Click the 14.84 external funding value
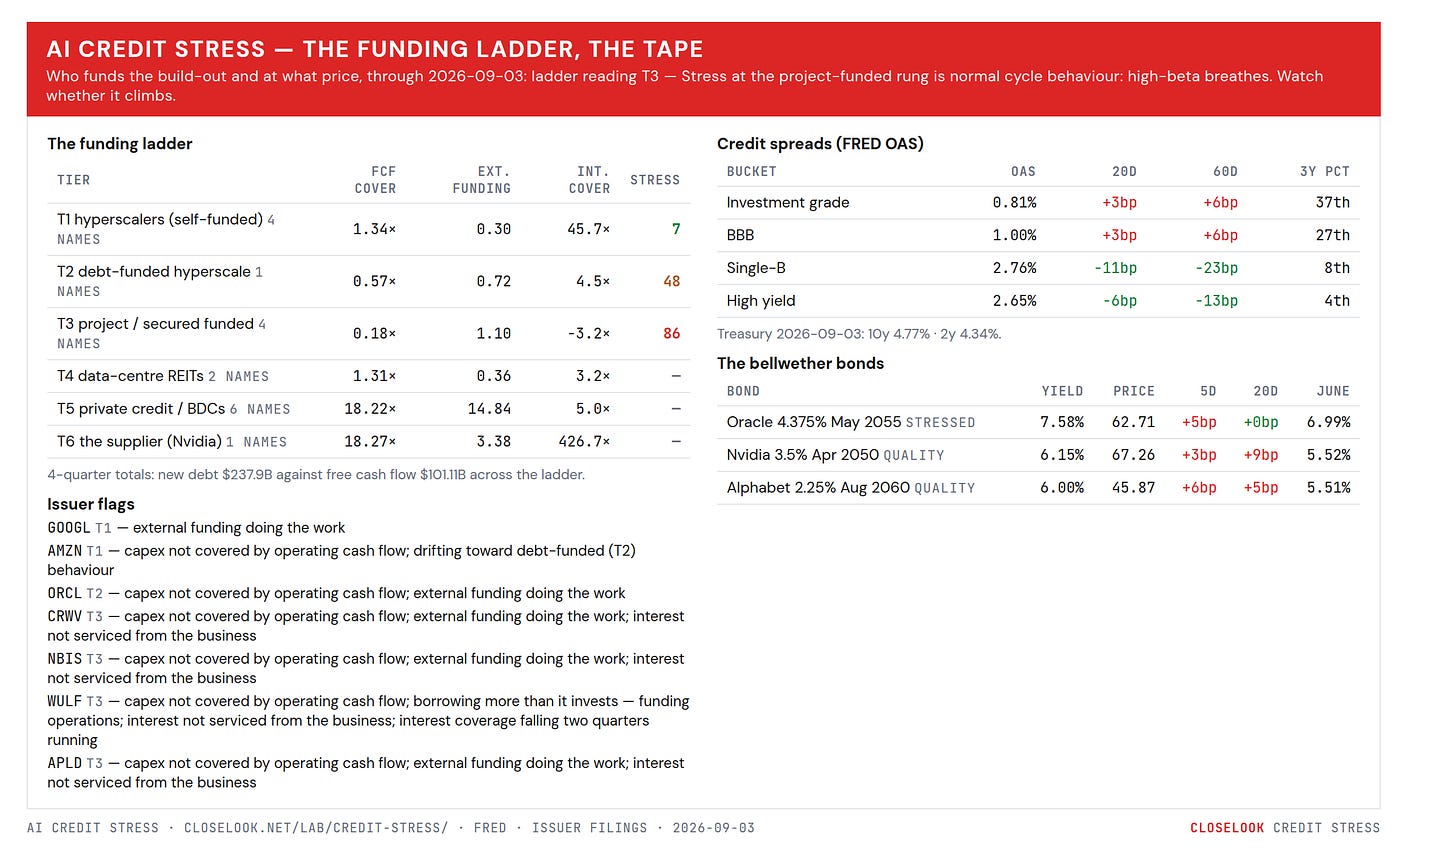 pyautogui.click(x=490, y=409)
